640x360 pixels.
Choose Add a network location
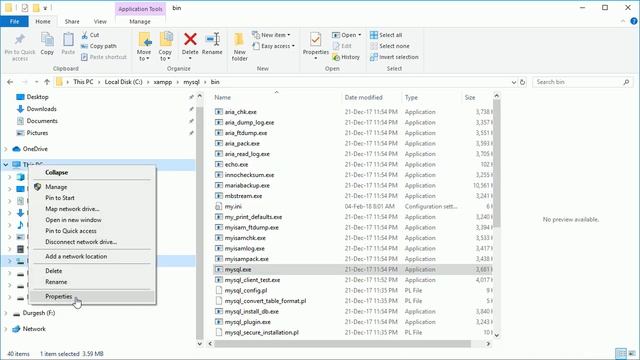pos(92,256)
